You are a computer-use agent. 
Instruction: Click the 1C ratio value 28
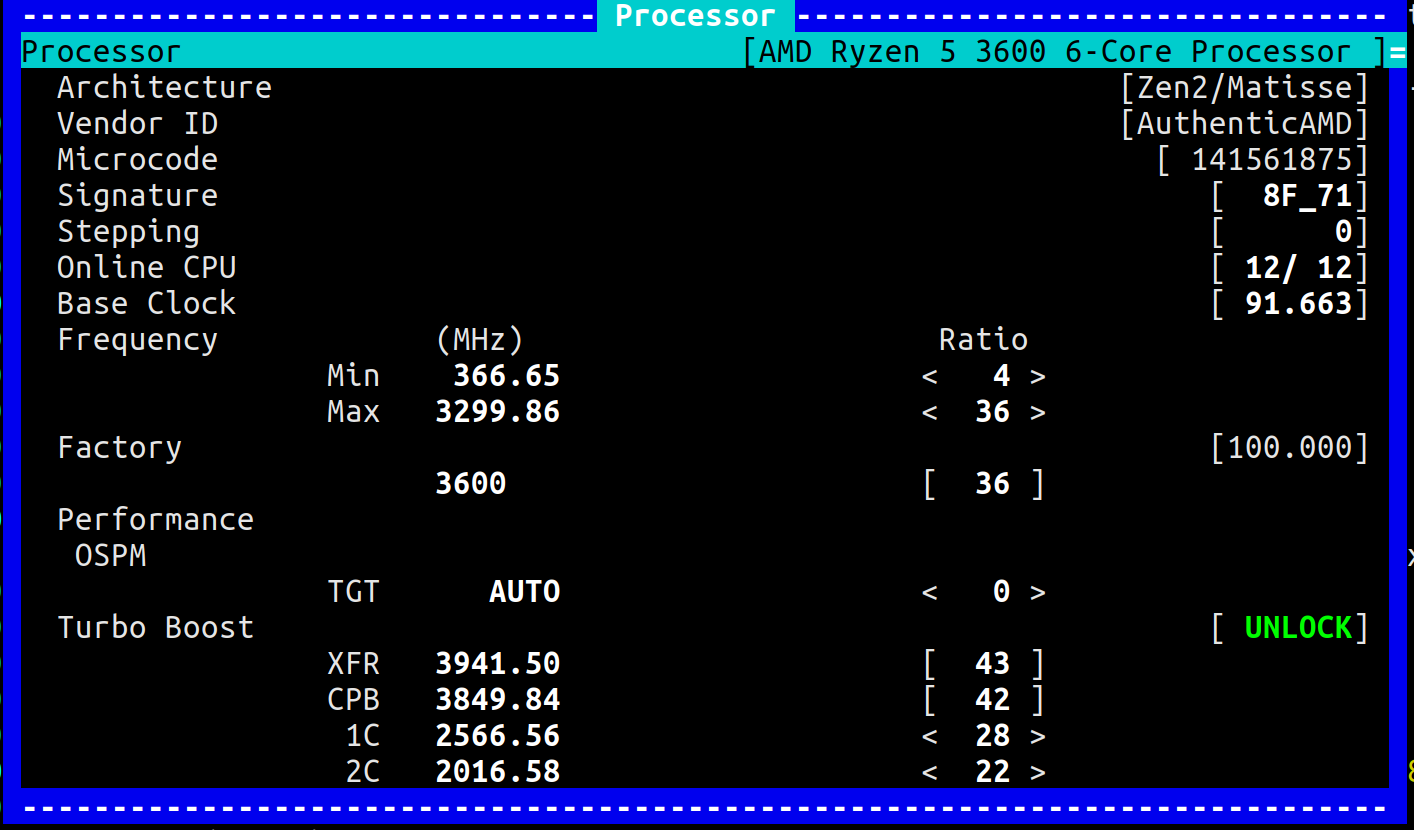(x=992, y=737)
